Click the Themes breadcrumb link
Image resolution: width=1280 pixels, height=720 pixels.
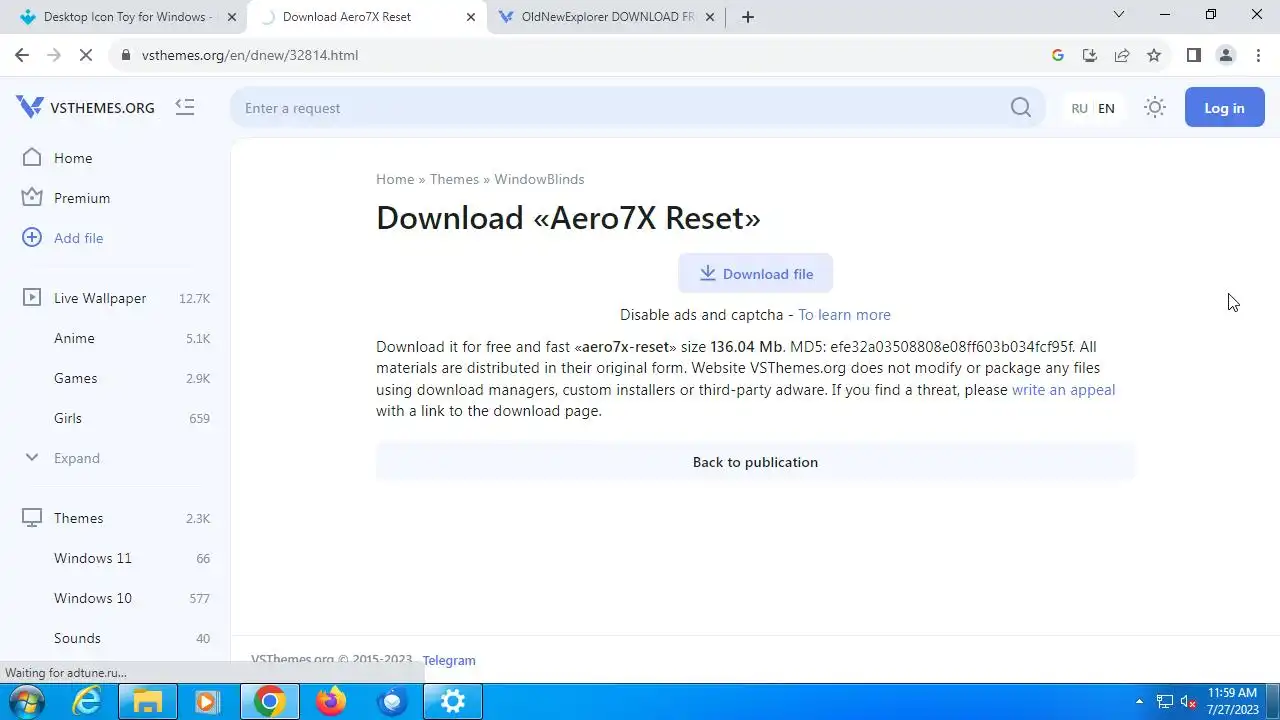[454, 179]
